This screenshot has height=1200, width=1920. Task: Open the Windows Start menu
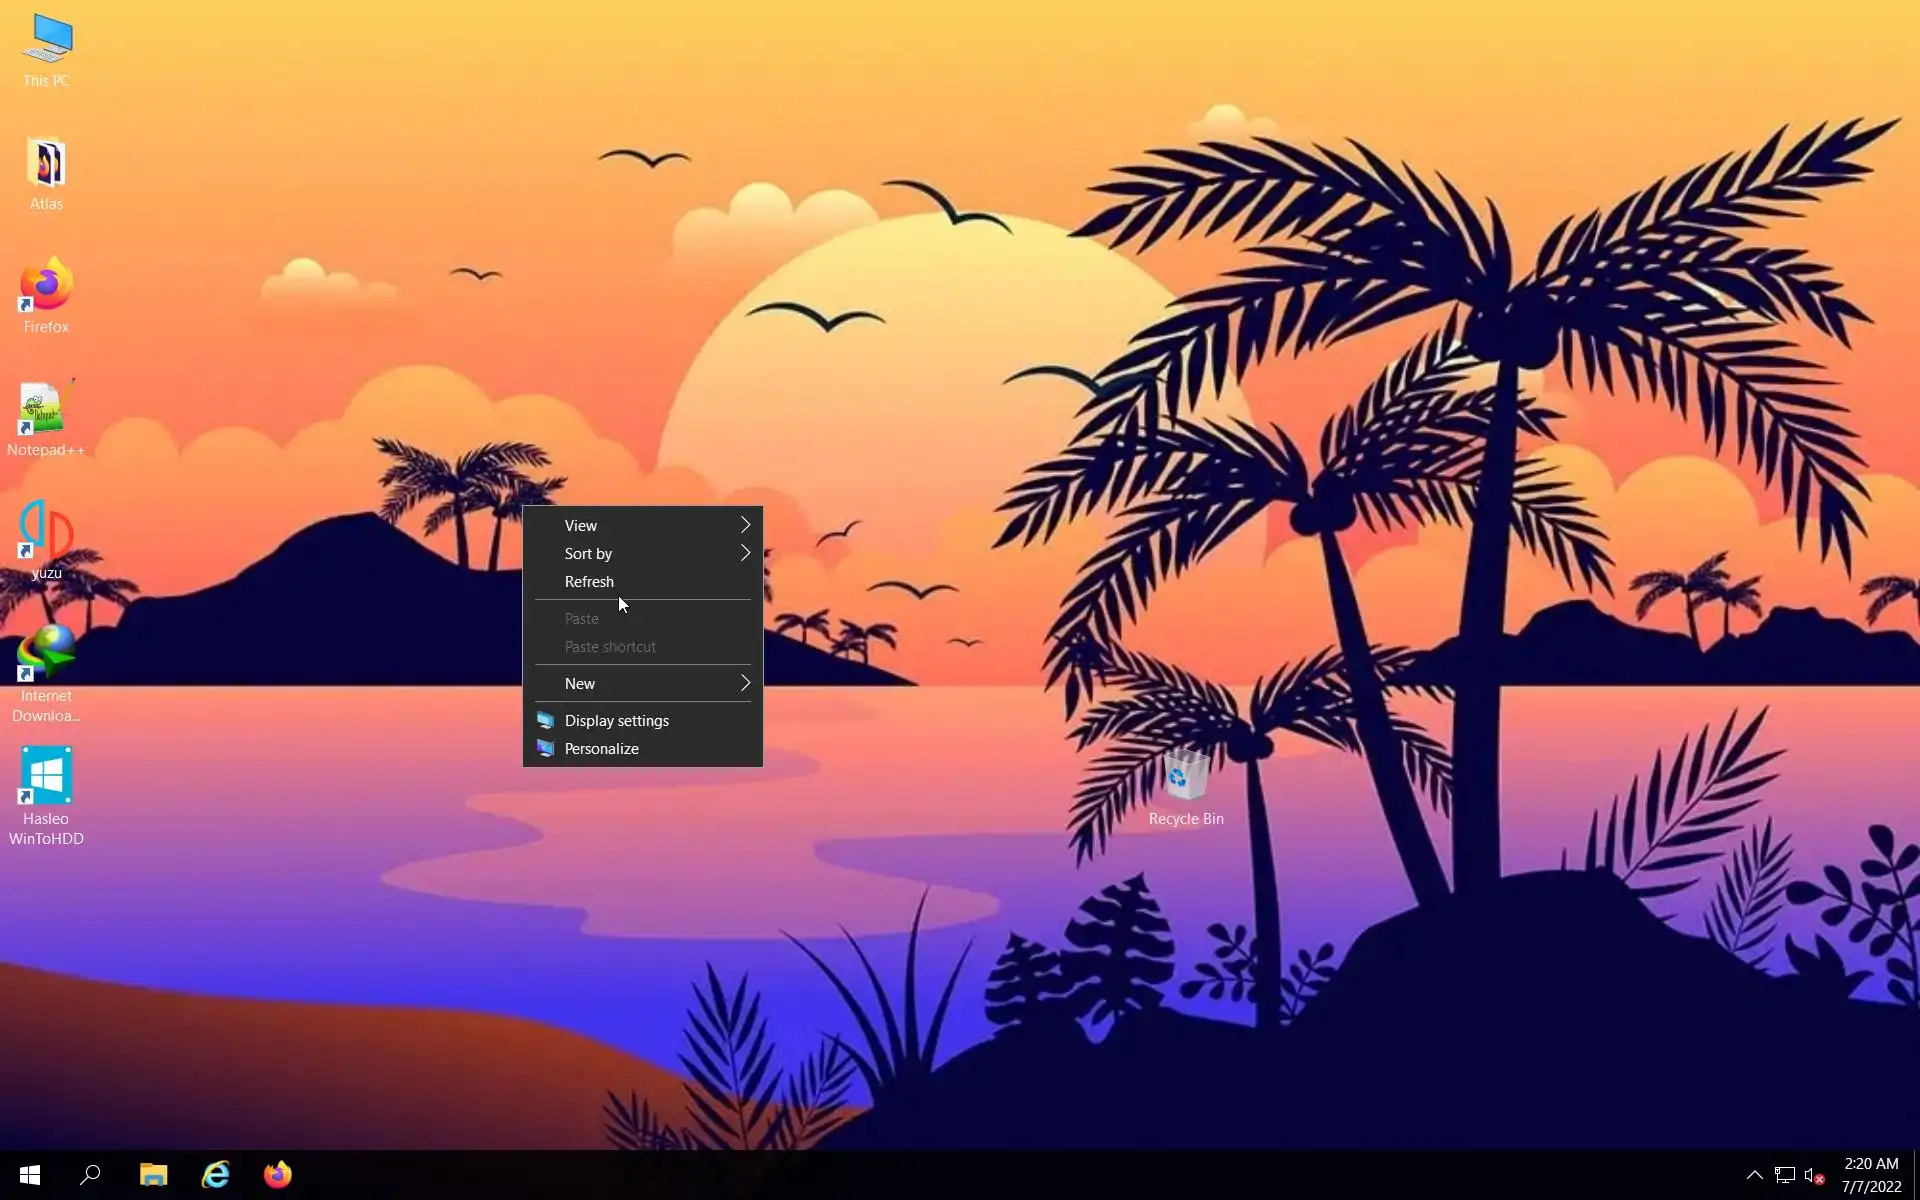click(30, 1174)
